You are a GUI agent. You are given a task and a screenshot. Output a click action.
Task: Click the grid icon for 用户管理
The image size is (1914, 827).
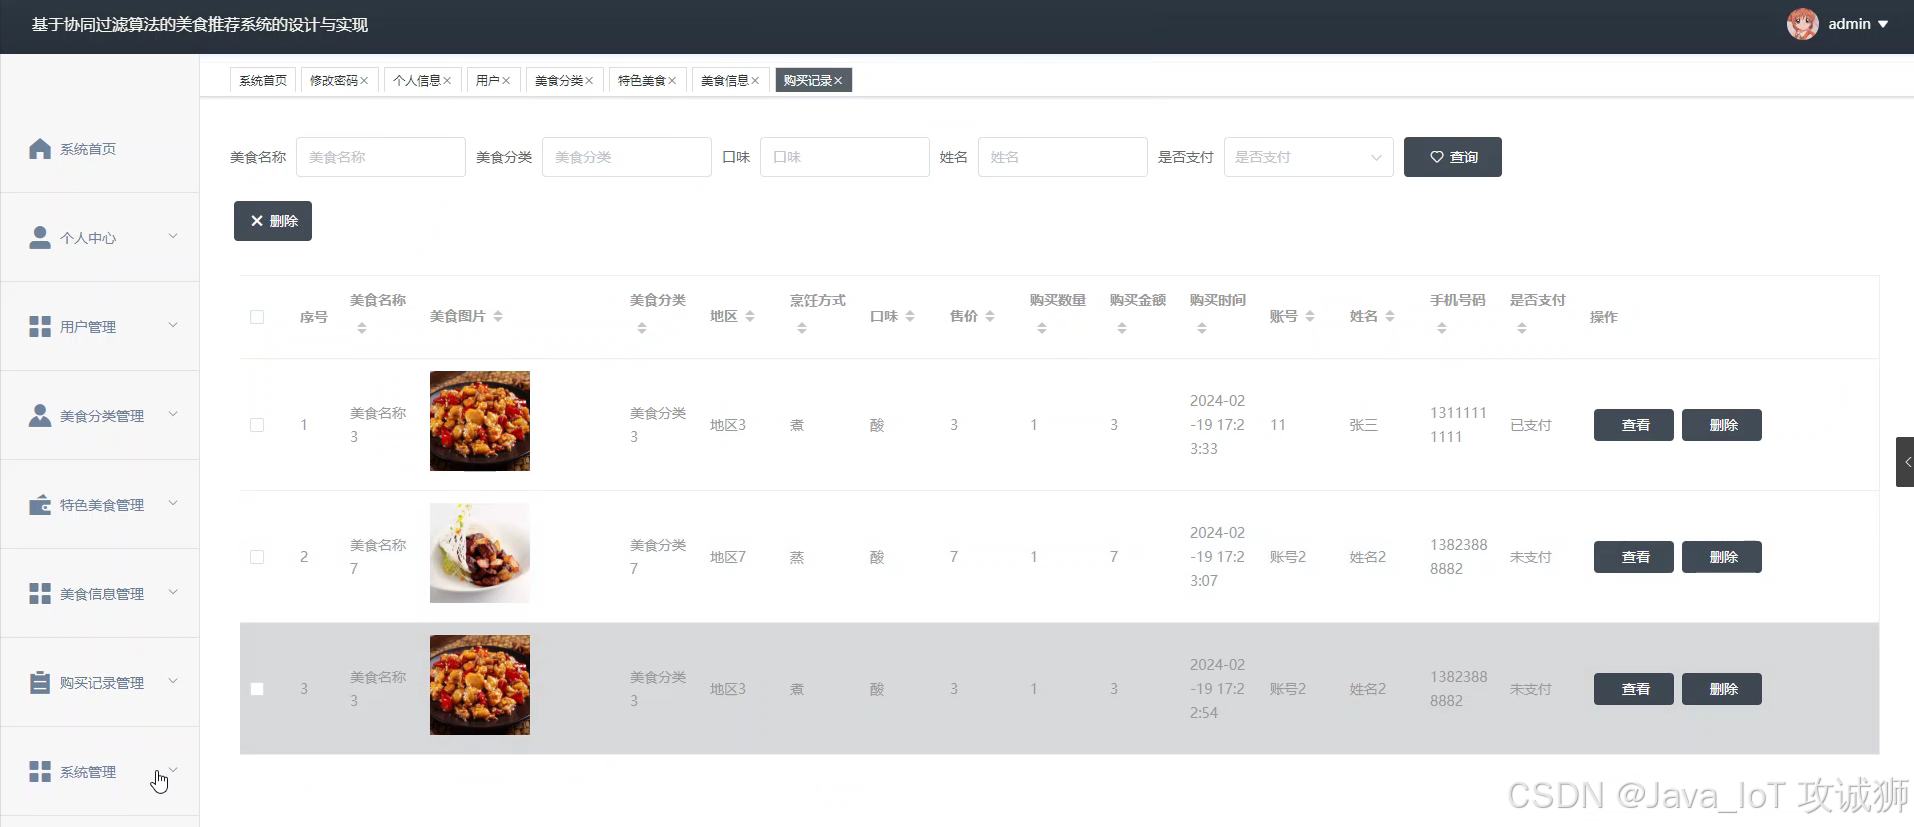pyautogui.click(x=40, y=327)
